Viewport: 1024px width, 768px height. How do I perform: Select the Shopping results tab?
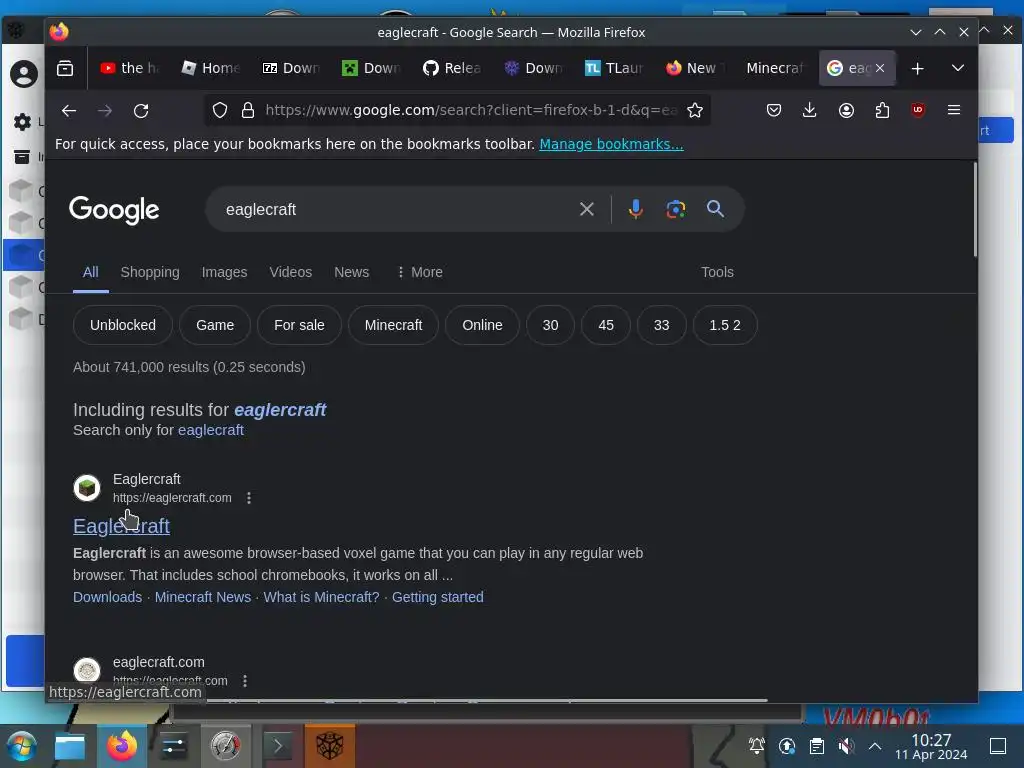coord(150,272)
